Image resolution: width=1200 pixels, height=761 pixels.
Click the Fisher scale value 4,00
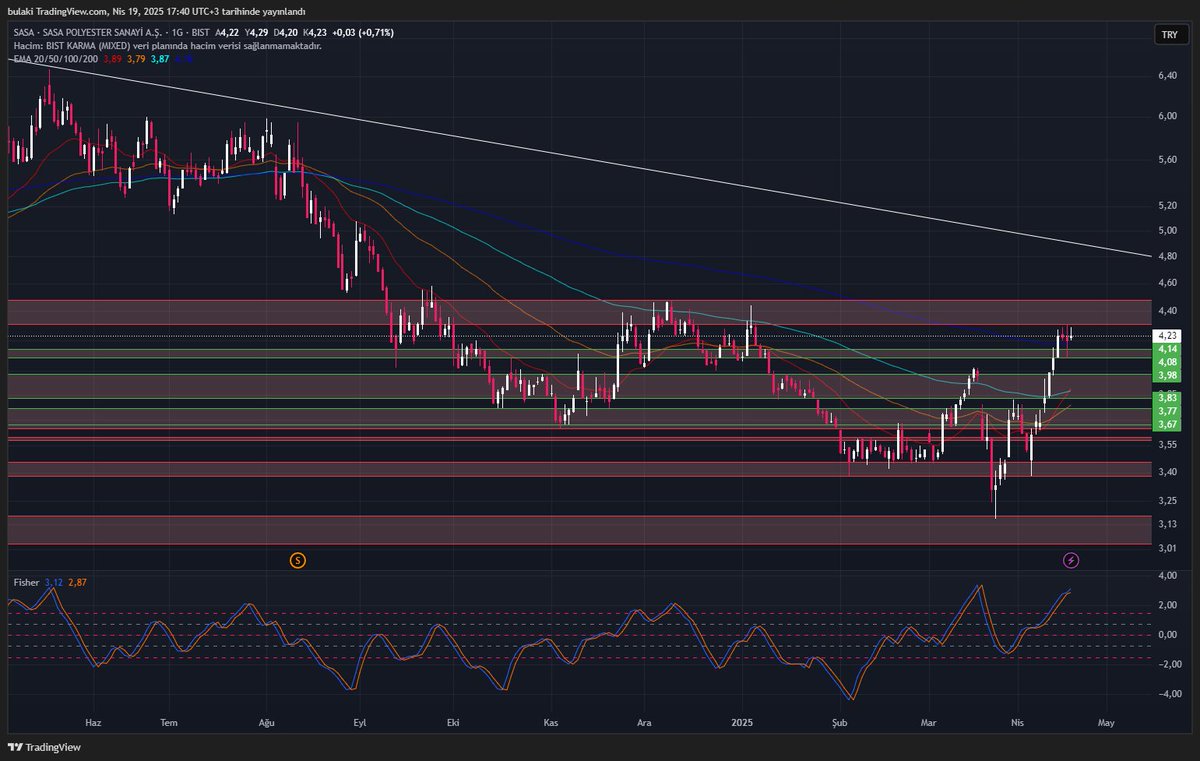pos(1167,576)
